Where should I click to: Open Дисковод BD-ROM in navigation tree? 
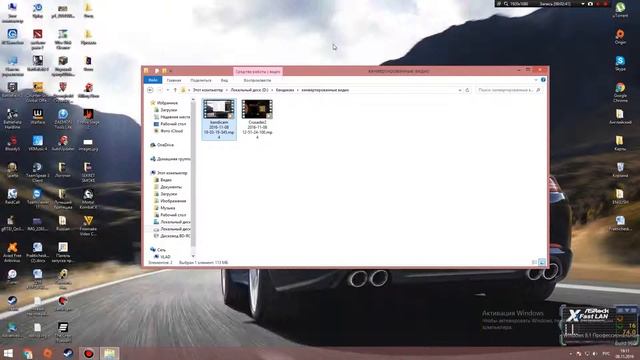[x=175, y=236]
